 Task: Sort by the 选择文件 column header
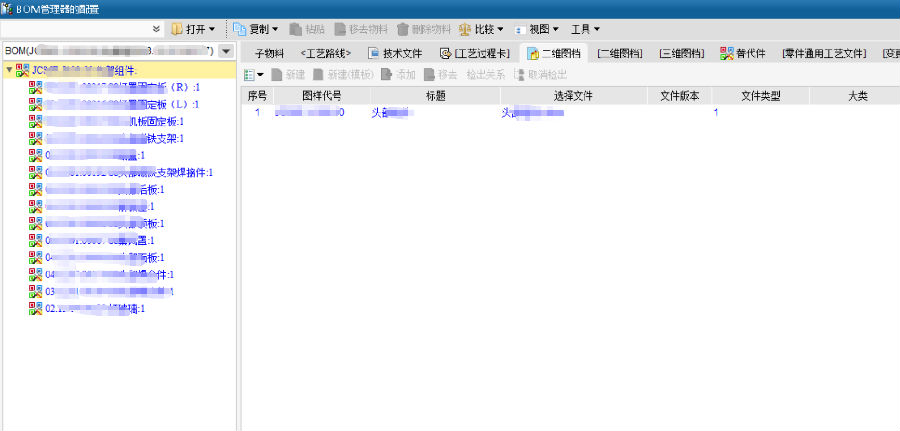[x=573, y=96]
